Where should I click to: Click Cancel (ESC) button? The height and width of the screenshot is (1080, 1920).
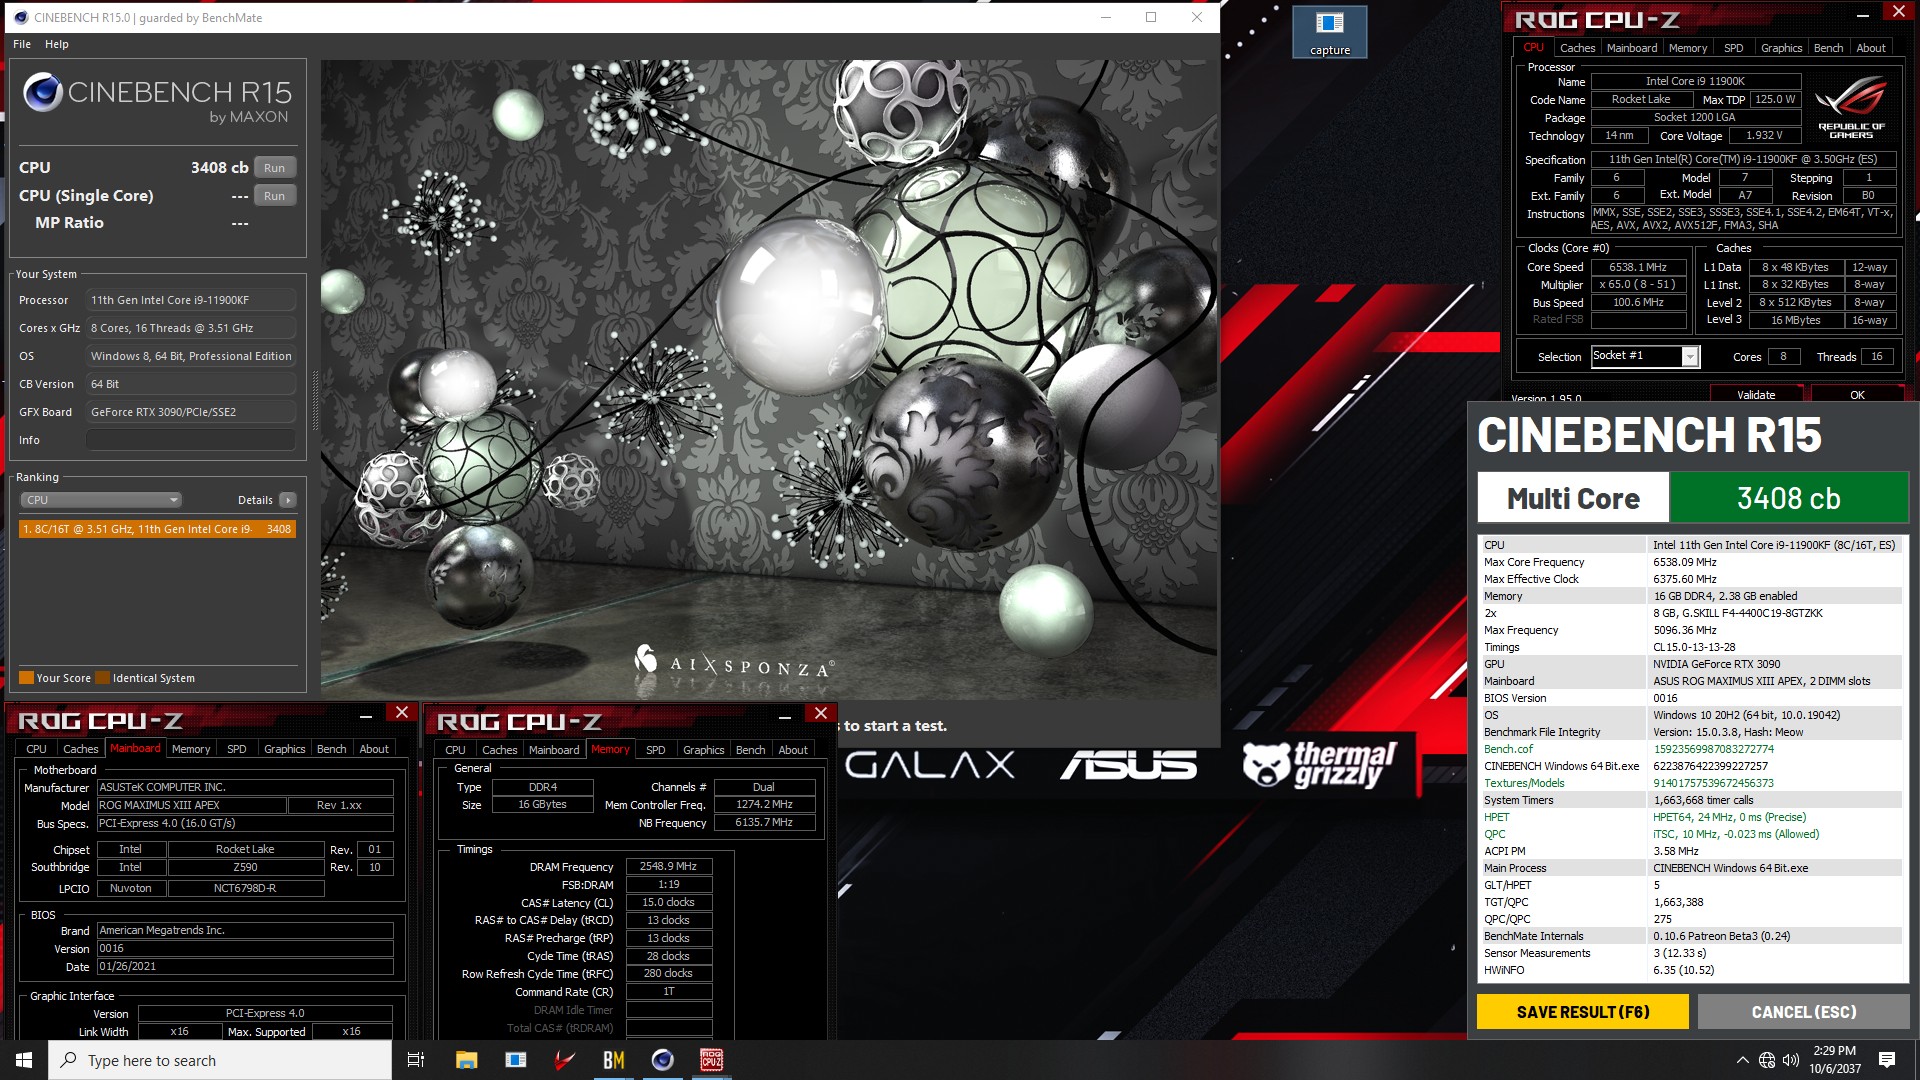tap(1803, 1012)
